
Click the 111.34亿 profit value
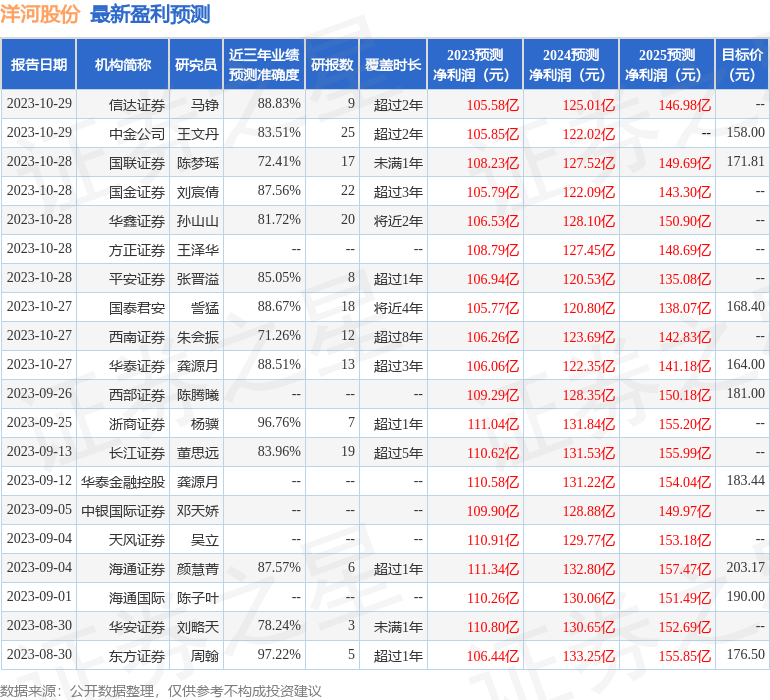(493, 568)
